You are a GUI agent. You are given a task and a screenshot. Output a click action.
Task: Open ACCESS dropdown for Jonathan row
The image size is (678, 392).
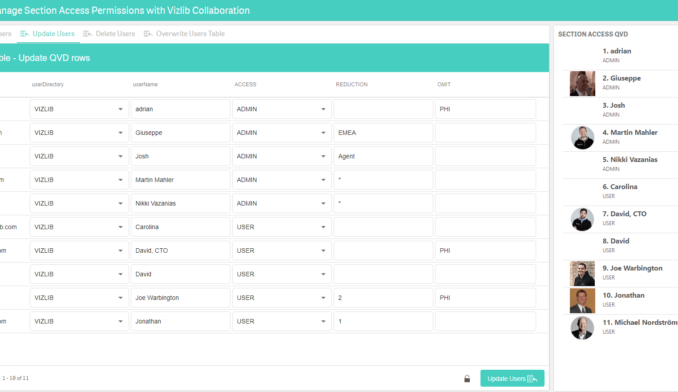[x=282, y=321]
